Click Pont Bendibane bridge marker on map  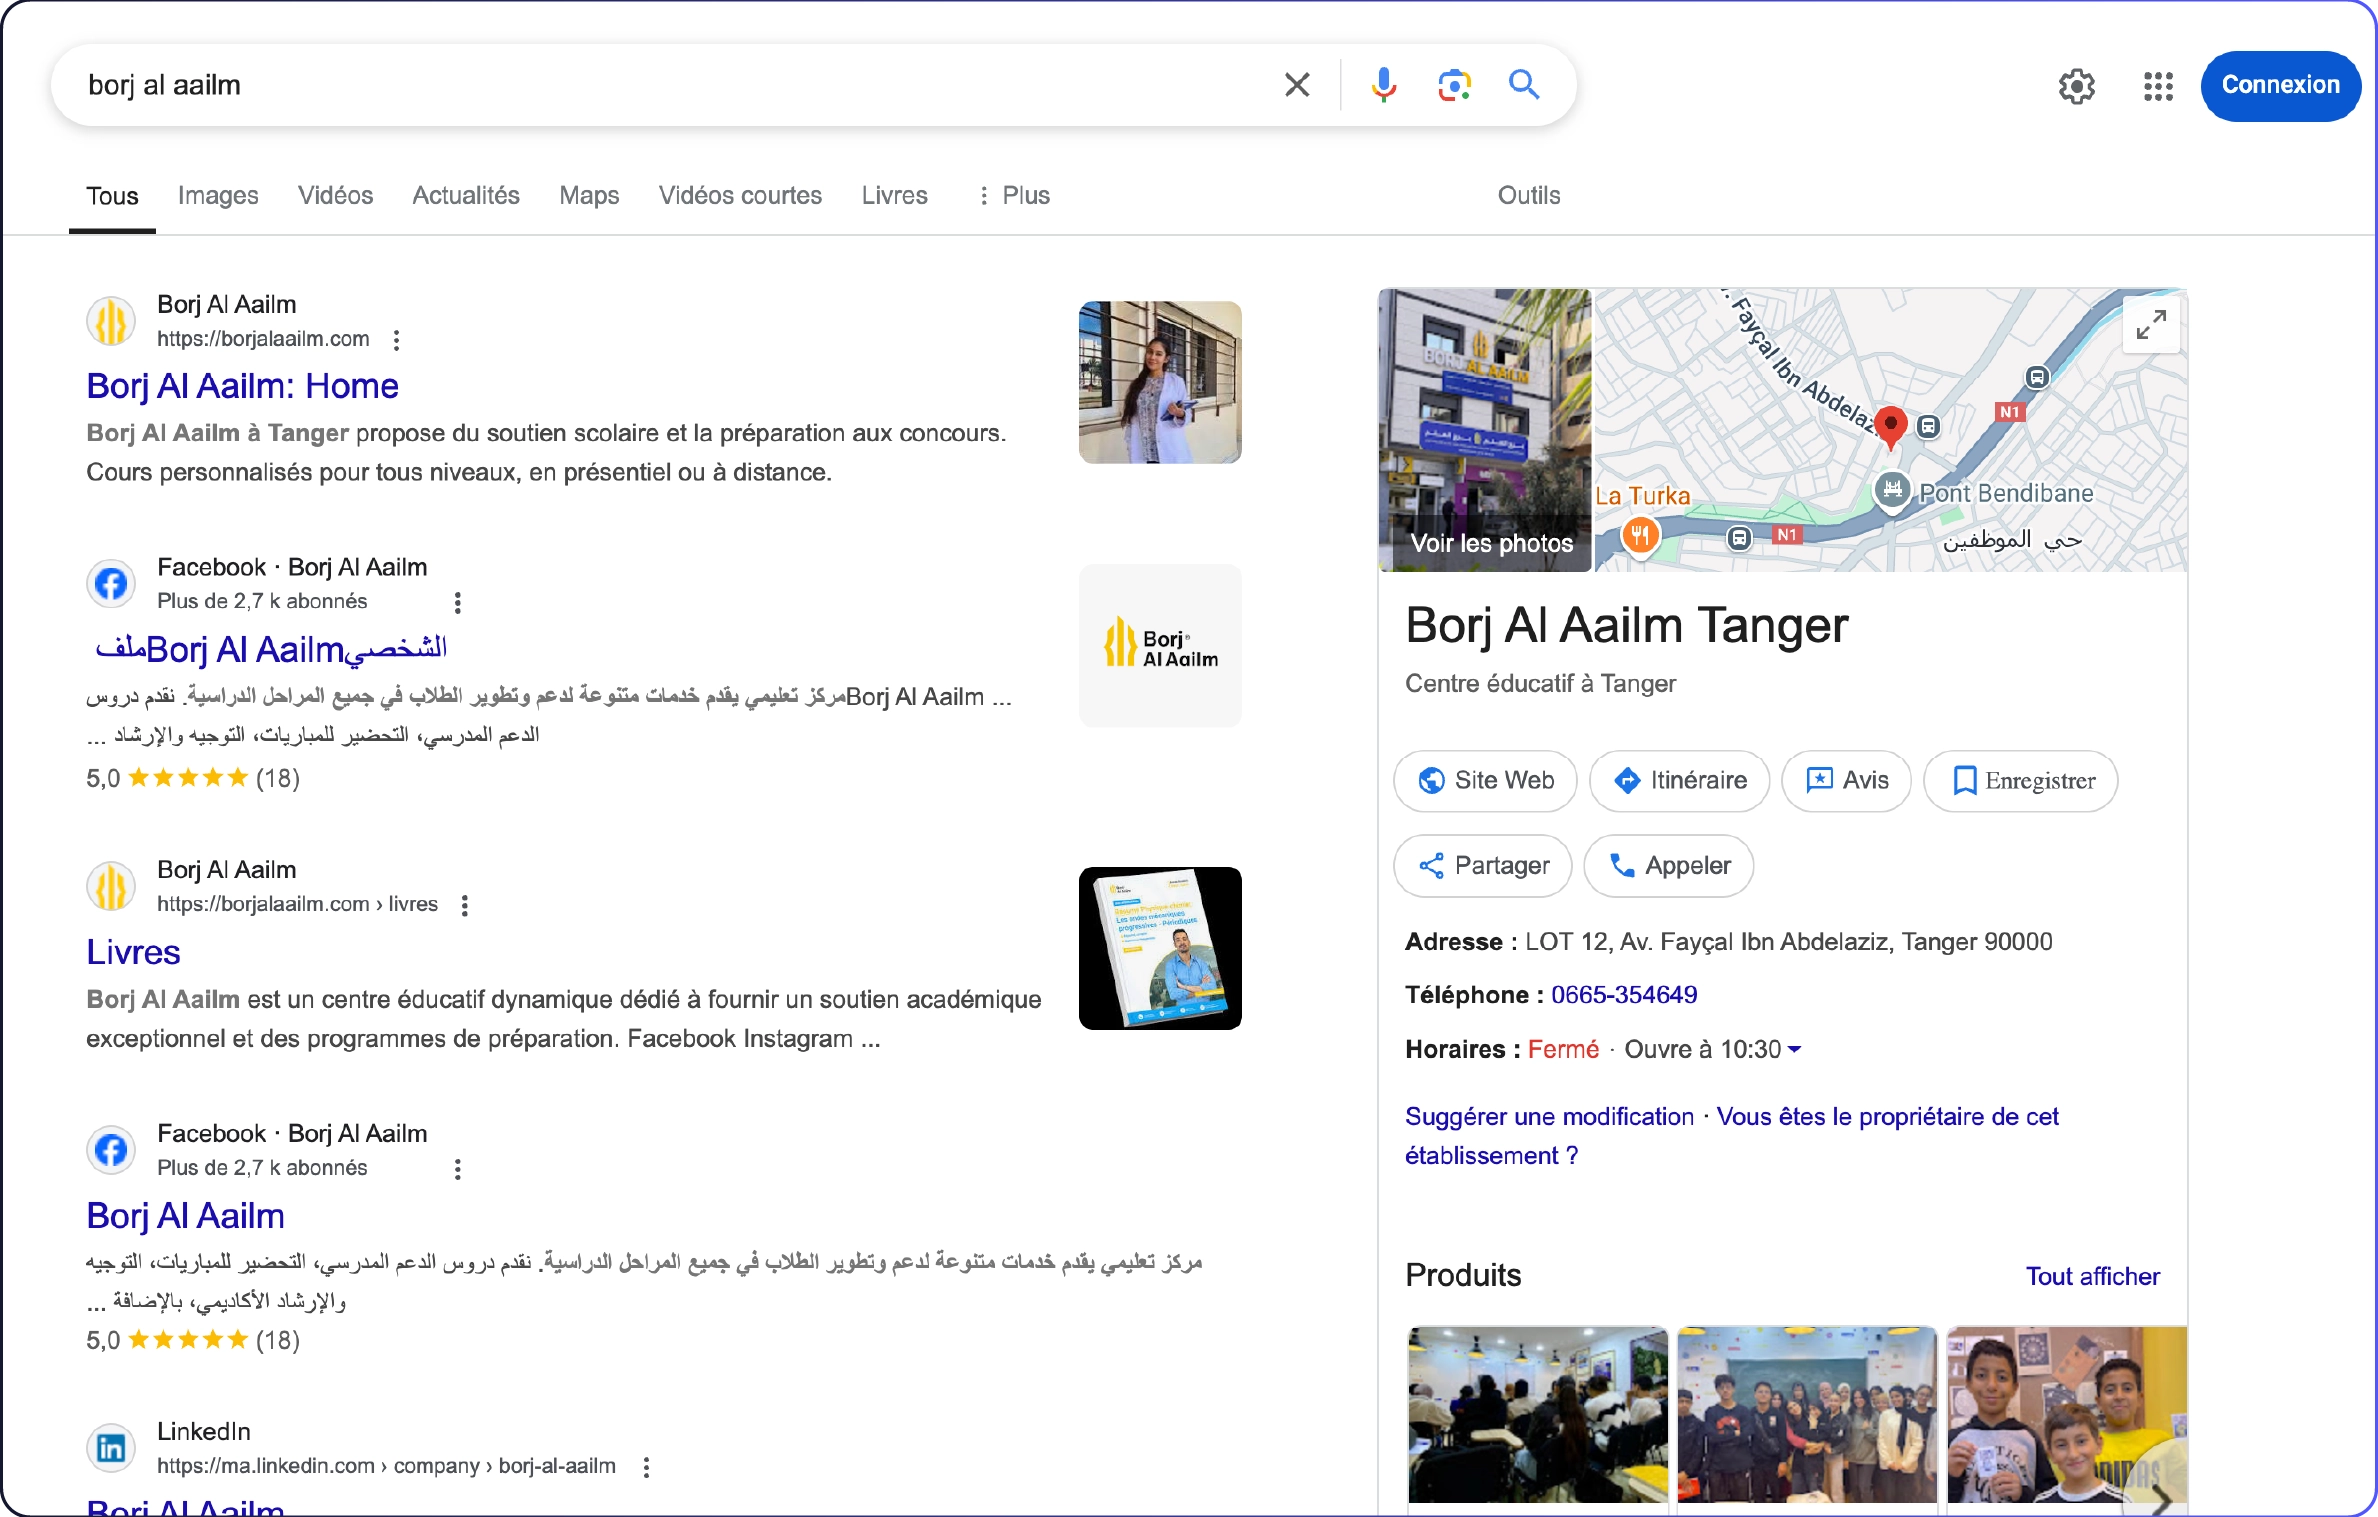pos(1891,490)
